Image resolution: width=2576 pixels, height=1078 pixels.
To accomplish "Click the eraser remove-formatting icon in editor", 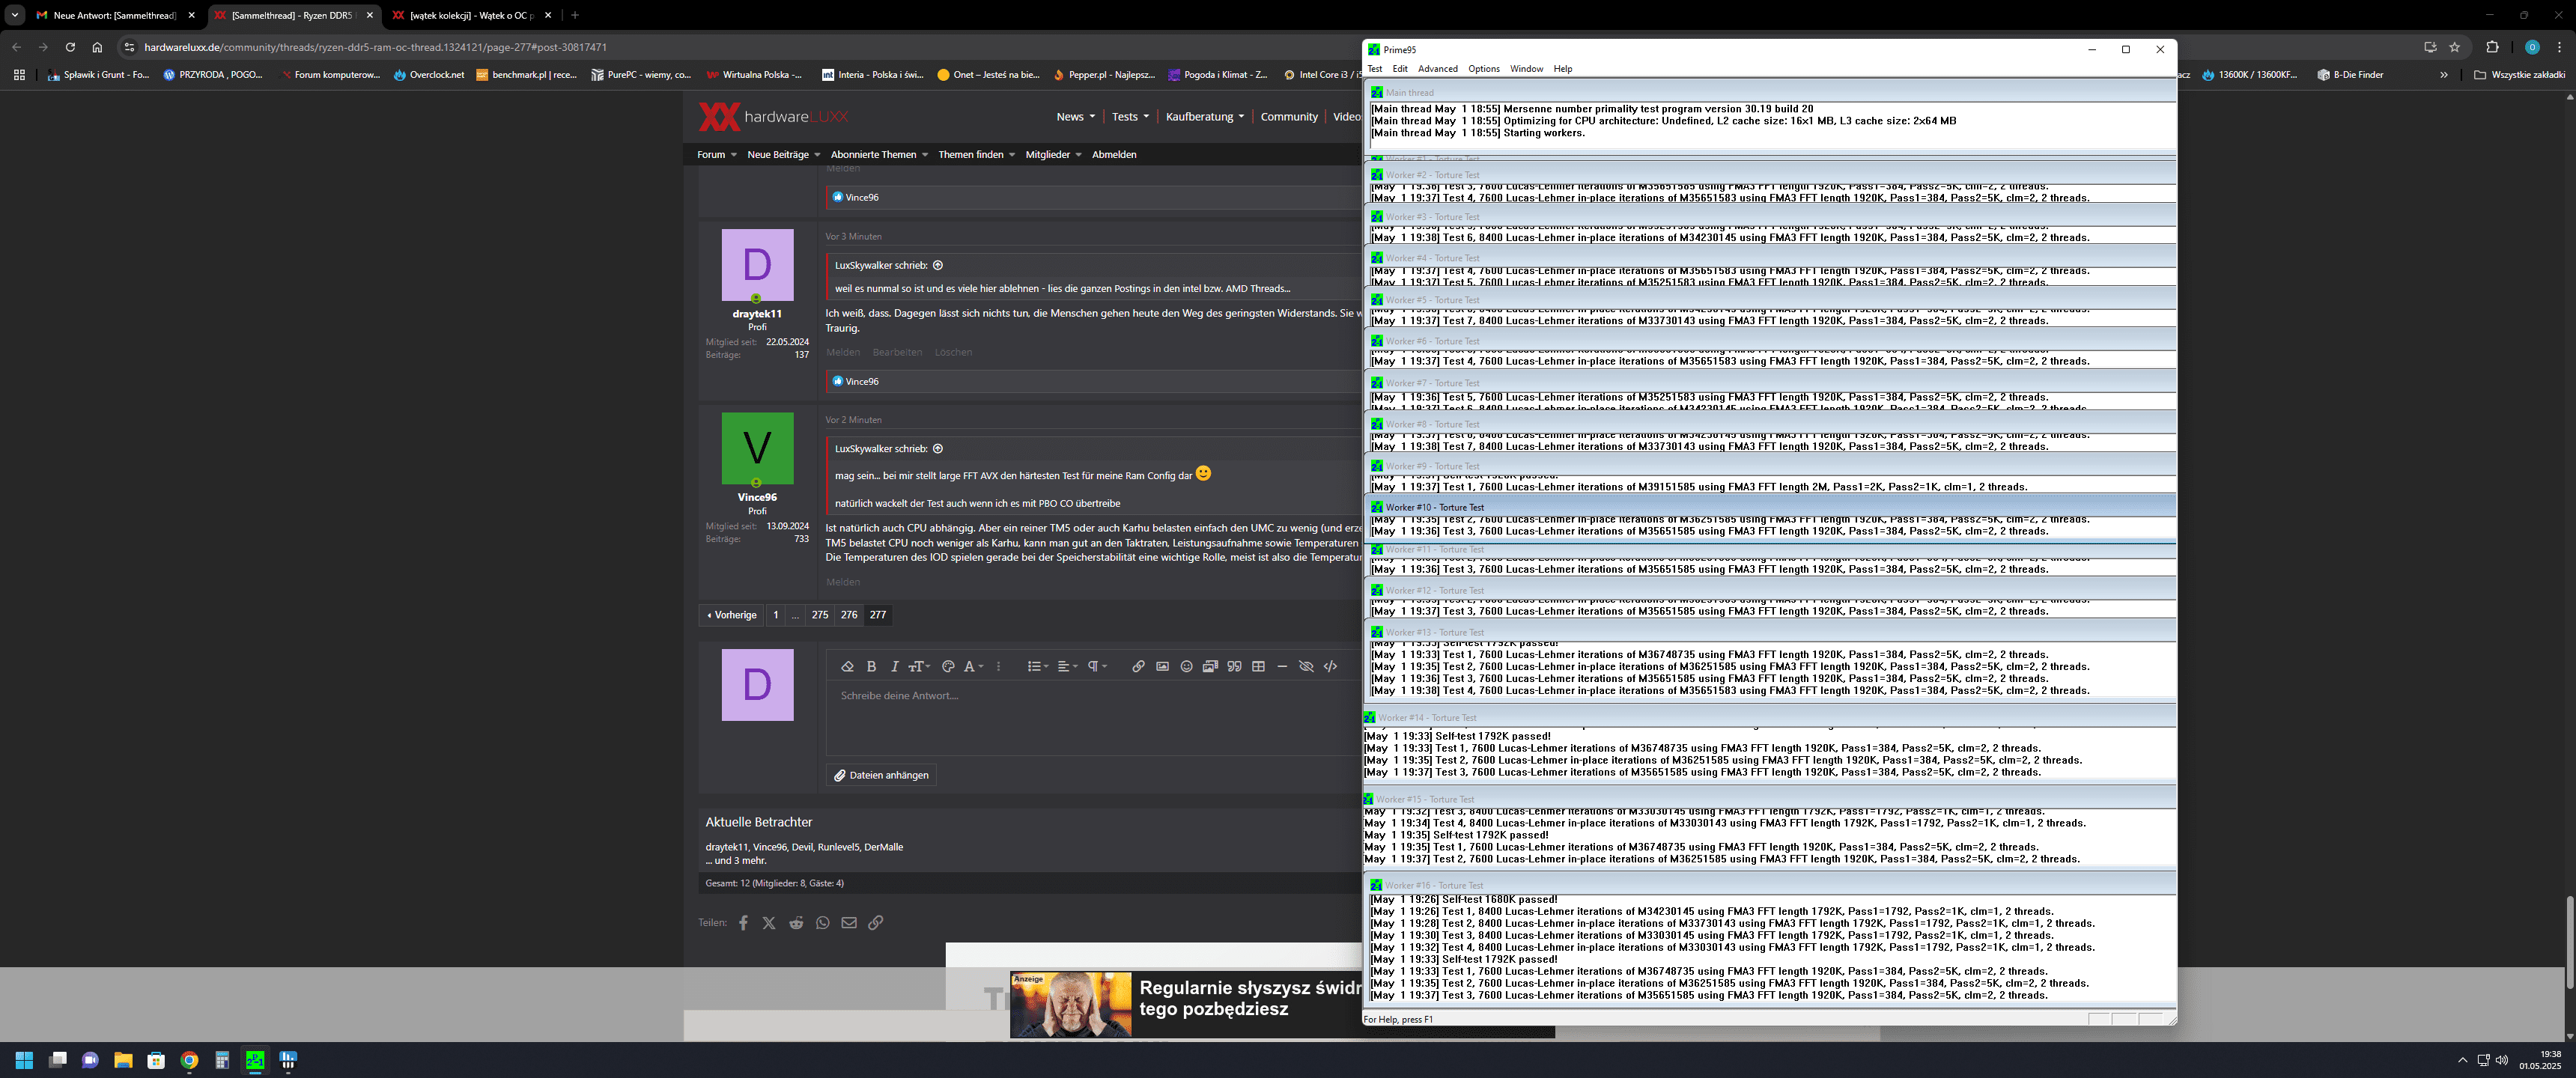I will tap(847, 667).
